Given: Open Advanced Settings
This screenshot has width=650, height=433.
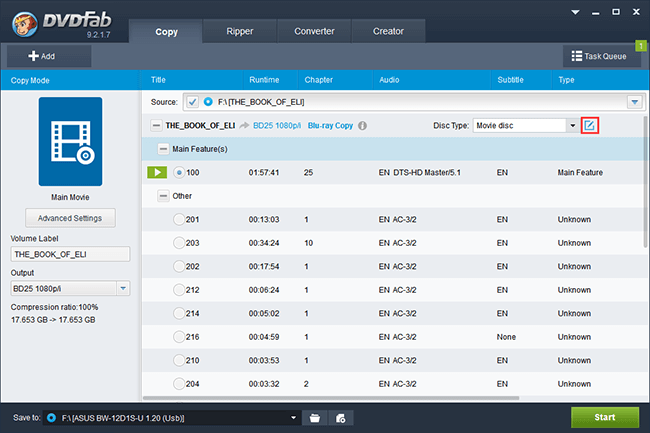Looking at the screenshot, I should point(70,218).
